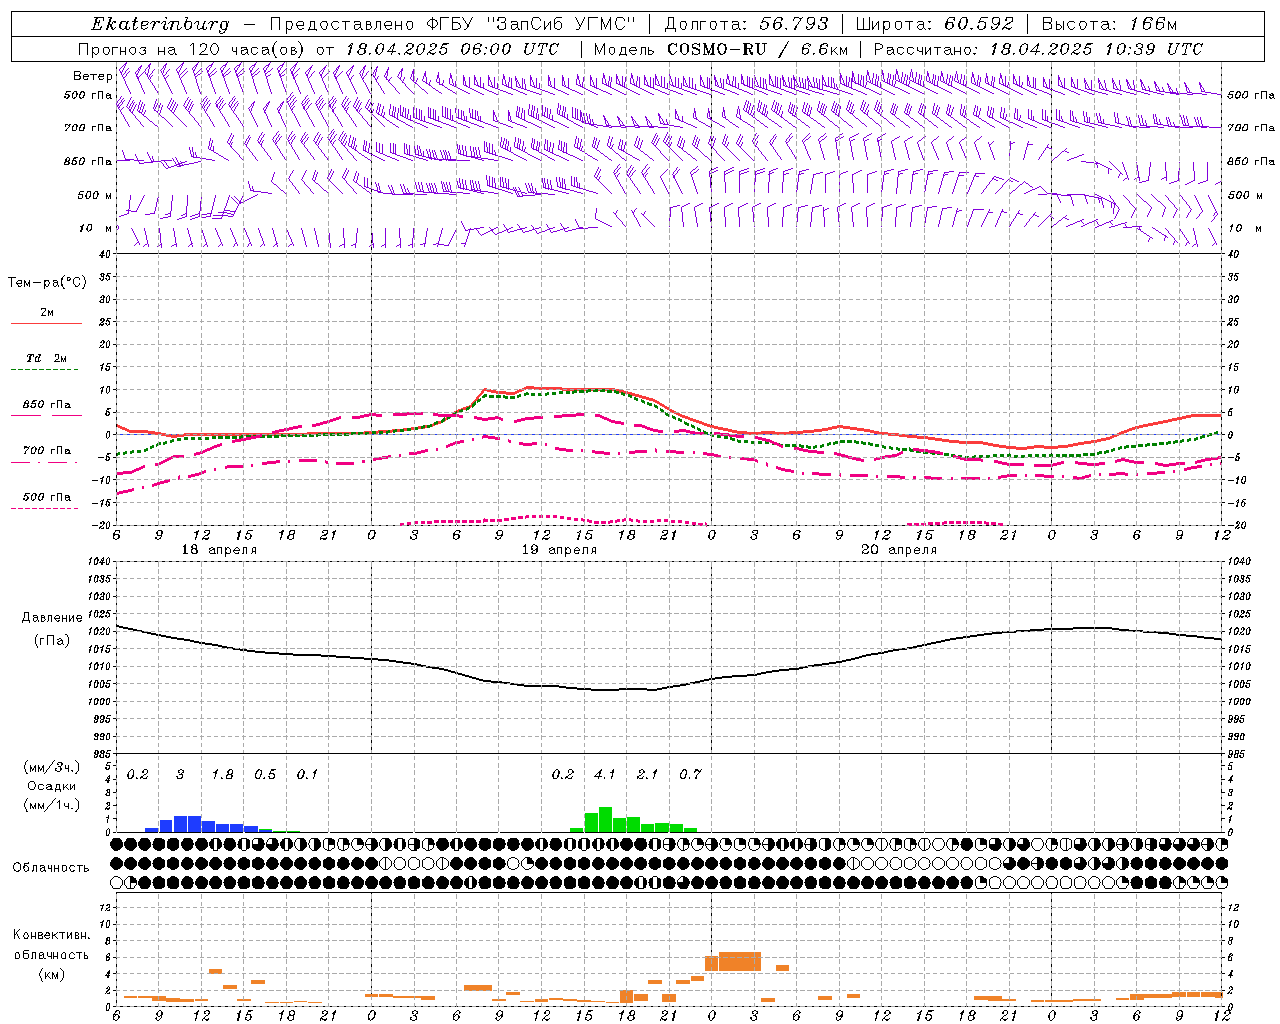Click the 'Тем-ра(°C)' axis title
The image size is (1280, 1024).
coord(47,283)
